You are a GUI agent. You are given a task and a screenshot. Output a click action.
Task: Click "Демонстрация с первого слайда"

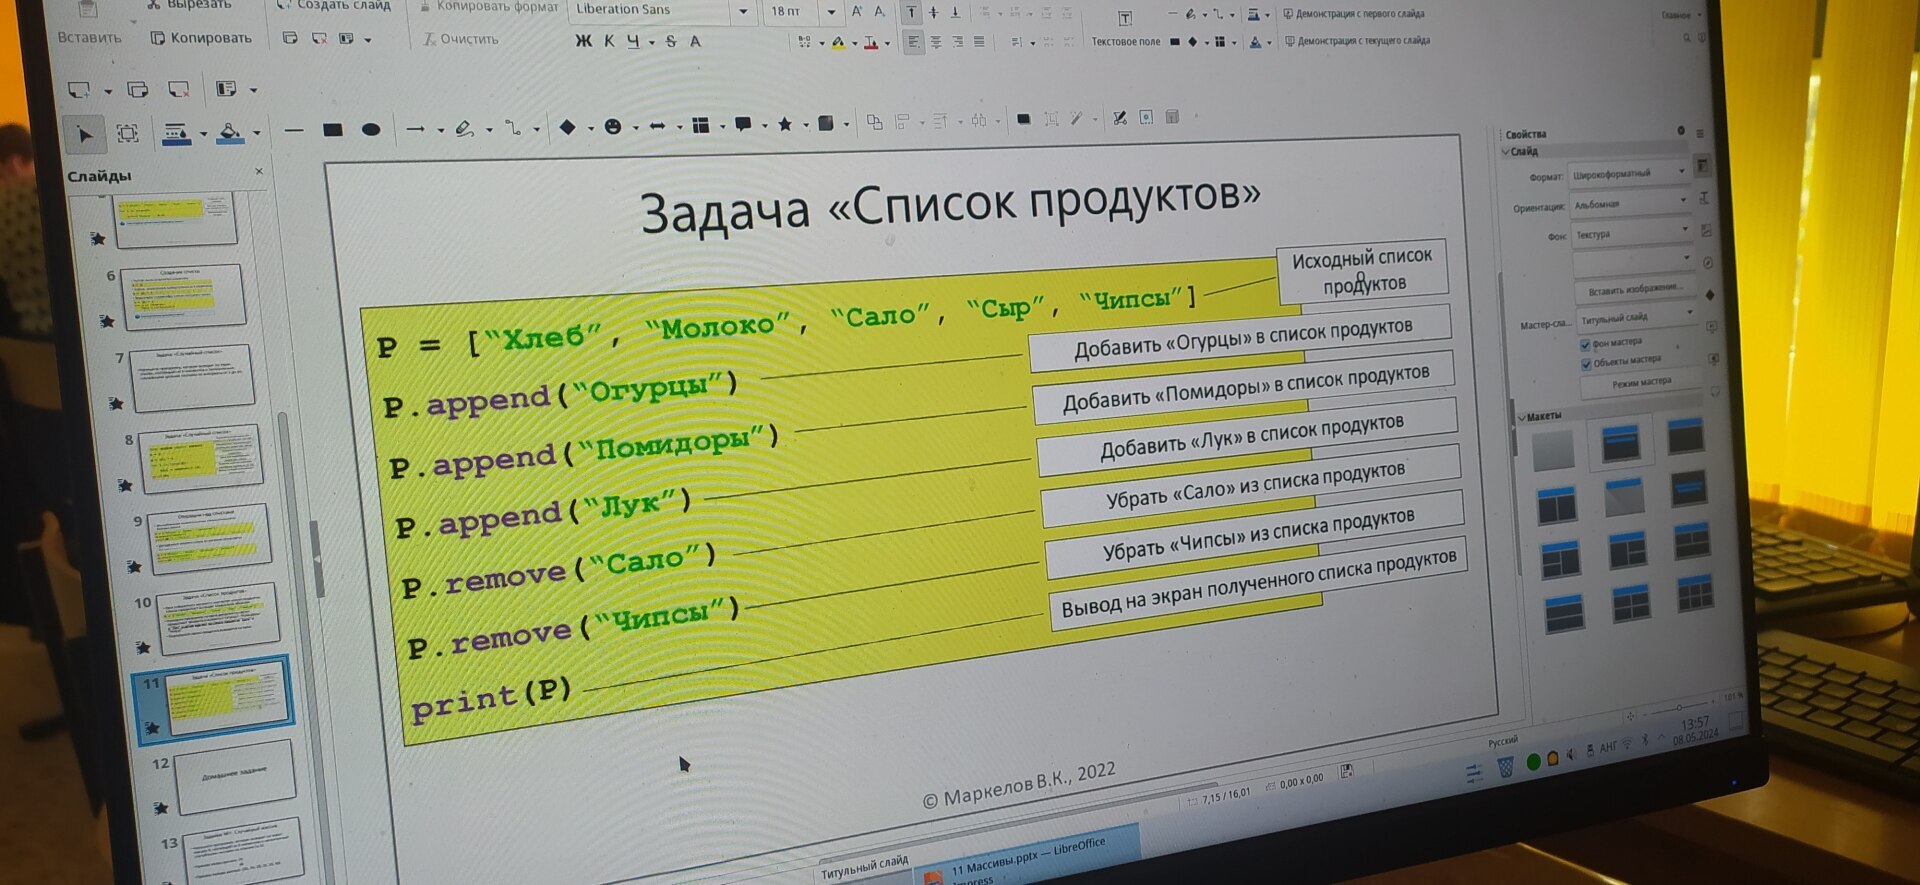[1360, 14]
